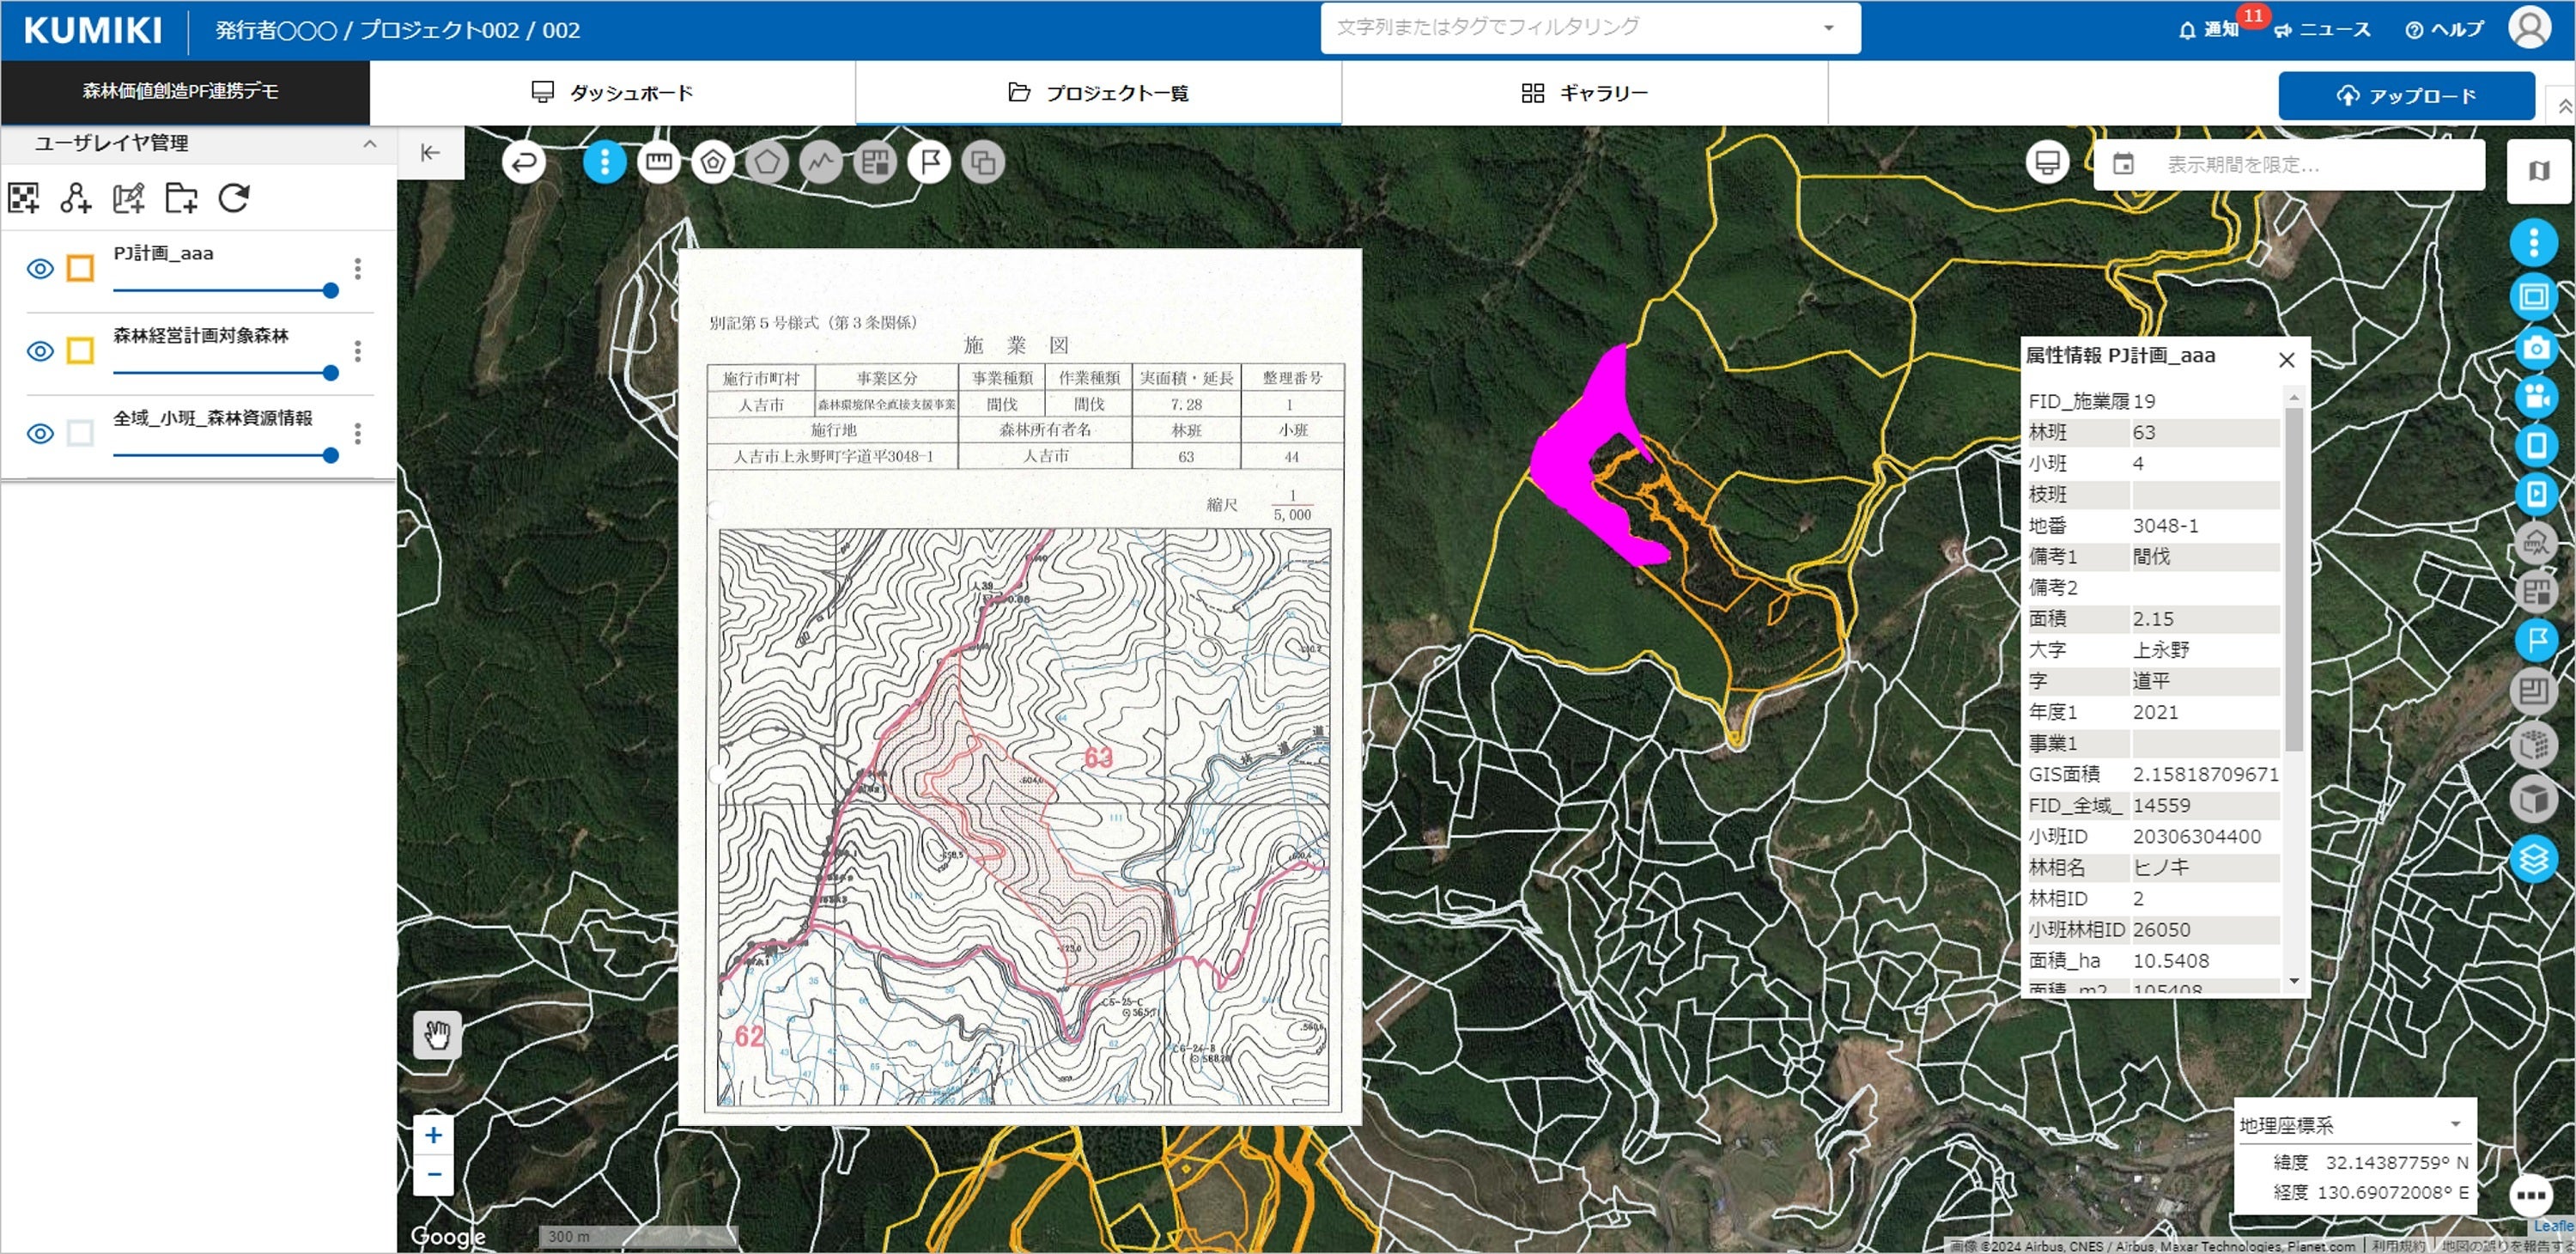The image size is (2576, 1254).
Task: Open the 地理座標系 coordinate system dropdown
Action: [2455, 1124]
